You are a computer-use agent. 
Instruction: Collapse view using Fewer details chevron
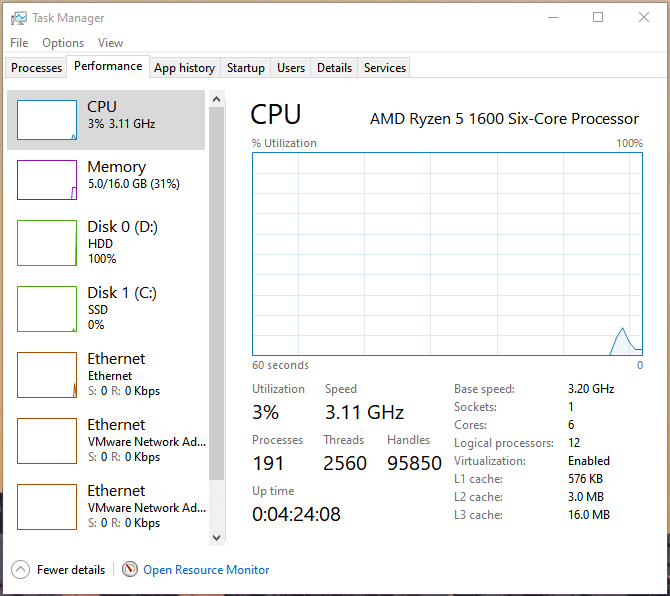[x=20, y=569]
